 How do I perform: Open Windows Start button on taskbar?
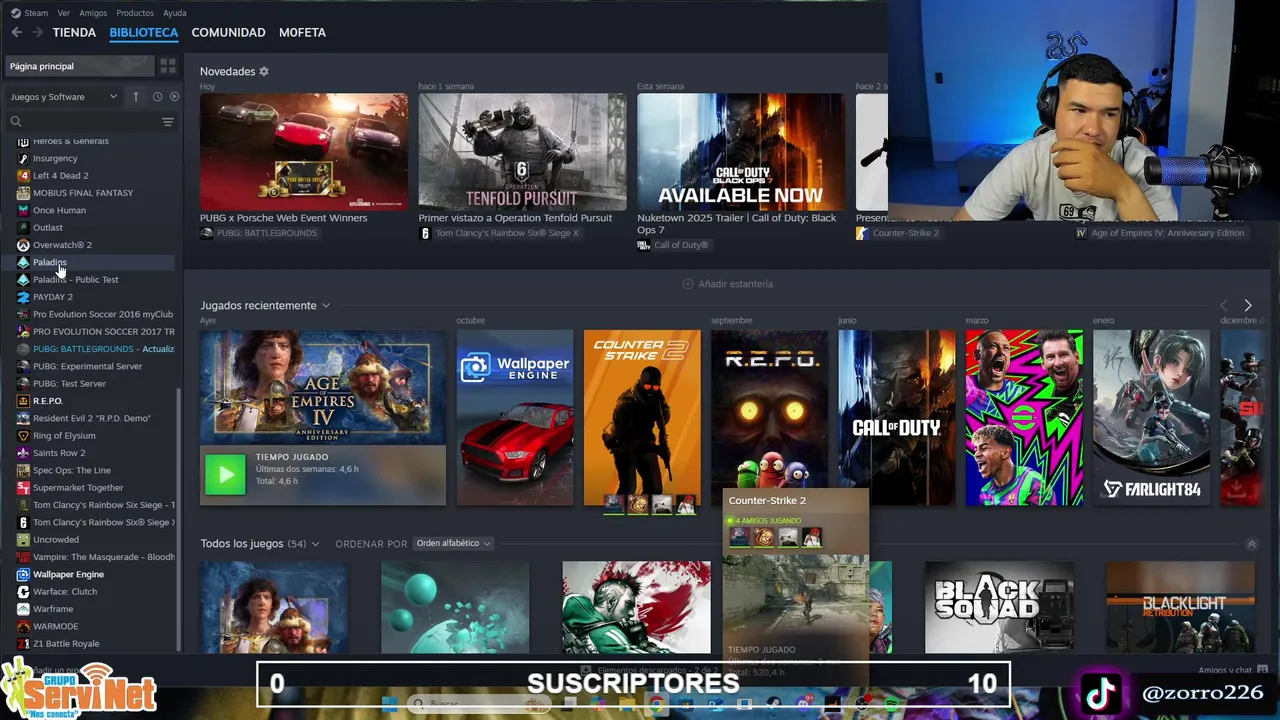[390, 704]
